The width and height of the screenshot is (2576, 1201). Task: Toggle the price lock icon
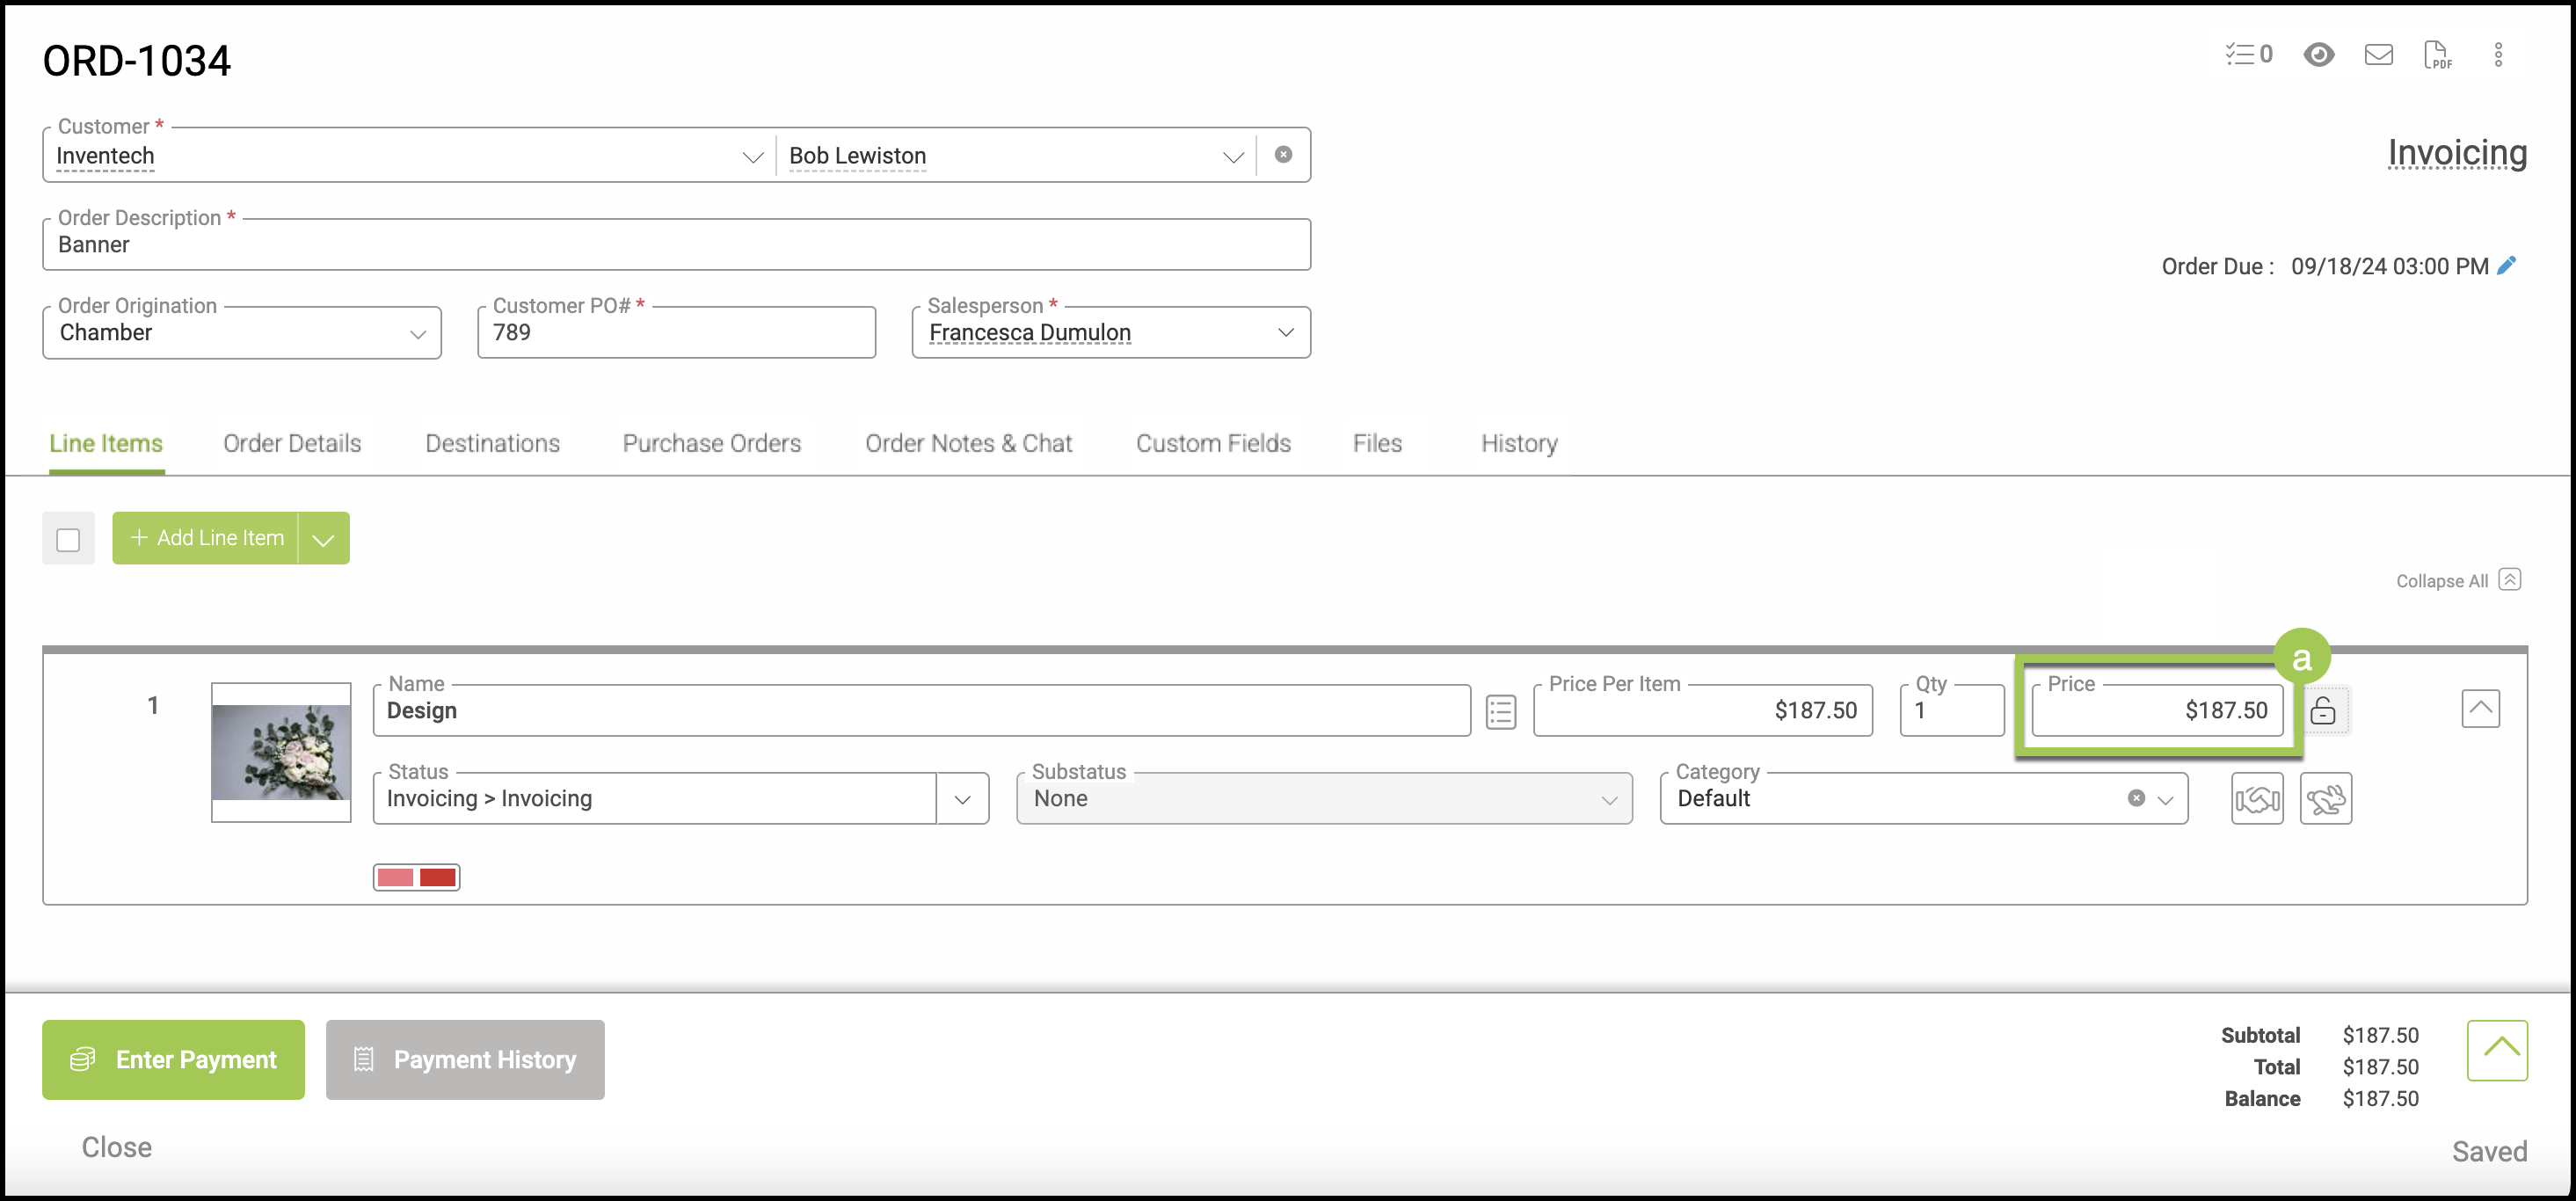[x=2322, y=711]
